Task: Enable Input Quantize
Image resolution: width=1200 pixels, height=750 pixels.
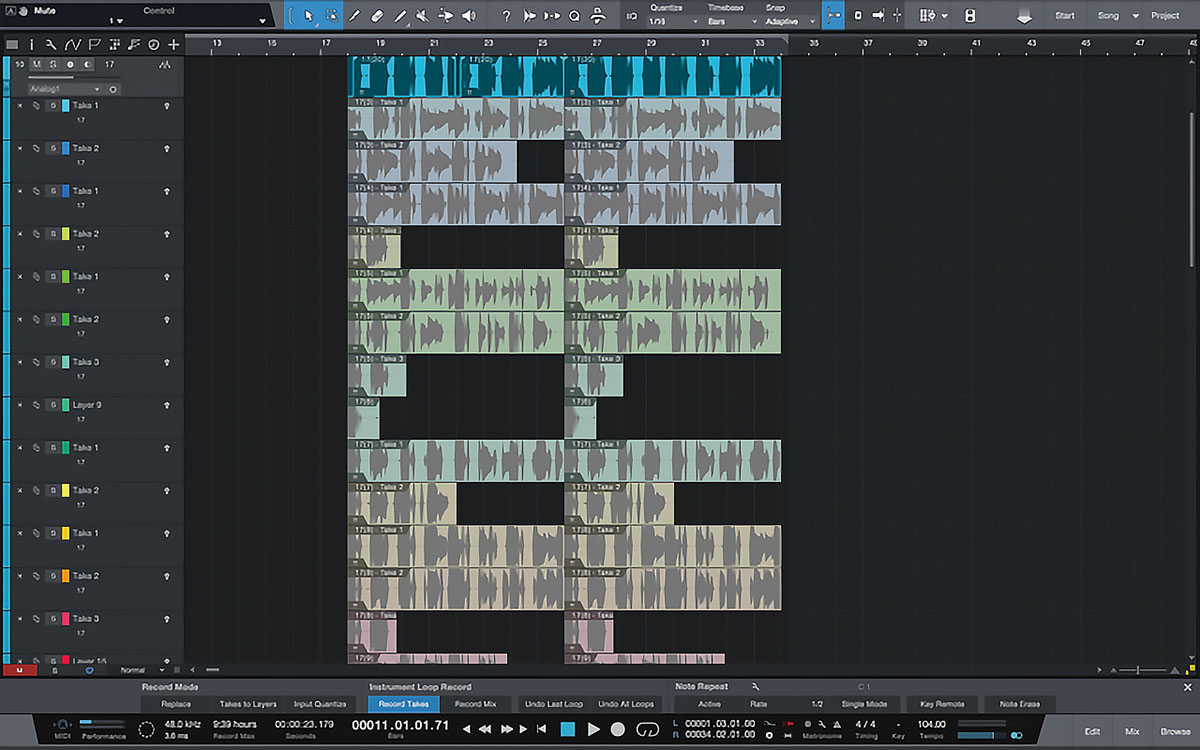Action: coord(320,704)
